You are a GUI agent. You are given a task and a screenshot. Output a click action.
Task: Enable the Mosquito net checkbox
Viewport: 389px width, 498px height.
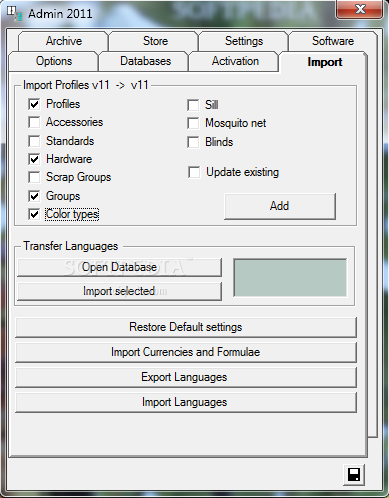coord(193,123)
